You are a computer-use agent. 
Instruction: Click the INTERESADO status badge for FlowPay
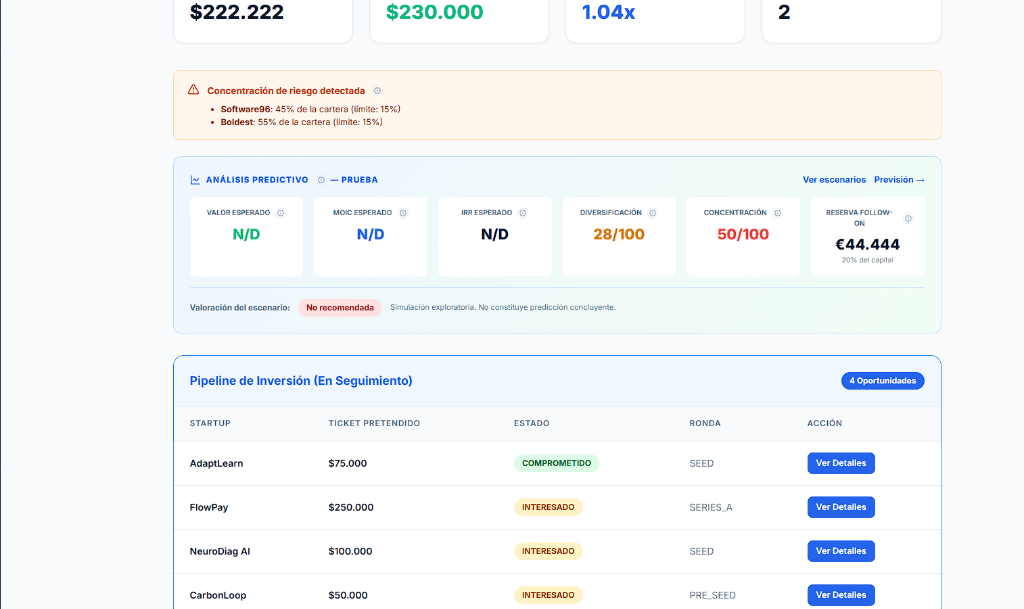548,507
